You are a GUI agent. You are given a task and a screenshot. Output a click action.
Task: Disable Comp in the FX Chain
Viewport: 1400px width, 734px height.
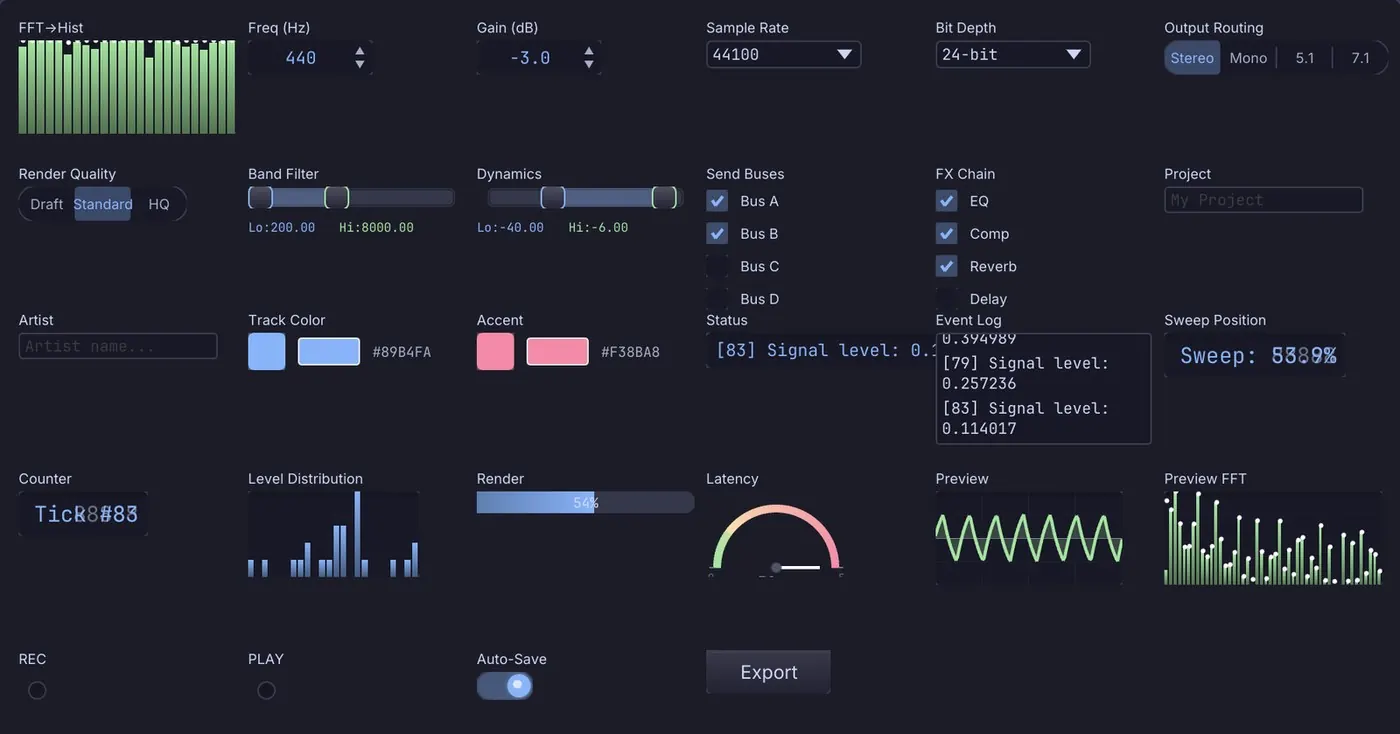(947, 234)
